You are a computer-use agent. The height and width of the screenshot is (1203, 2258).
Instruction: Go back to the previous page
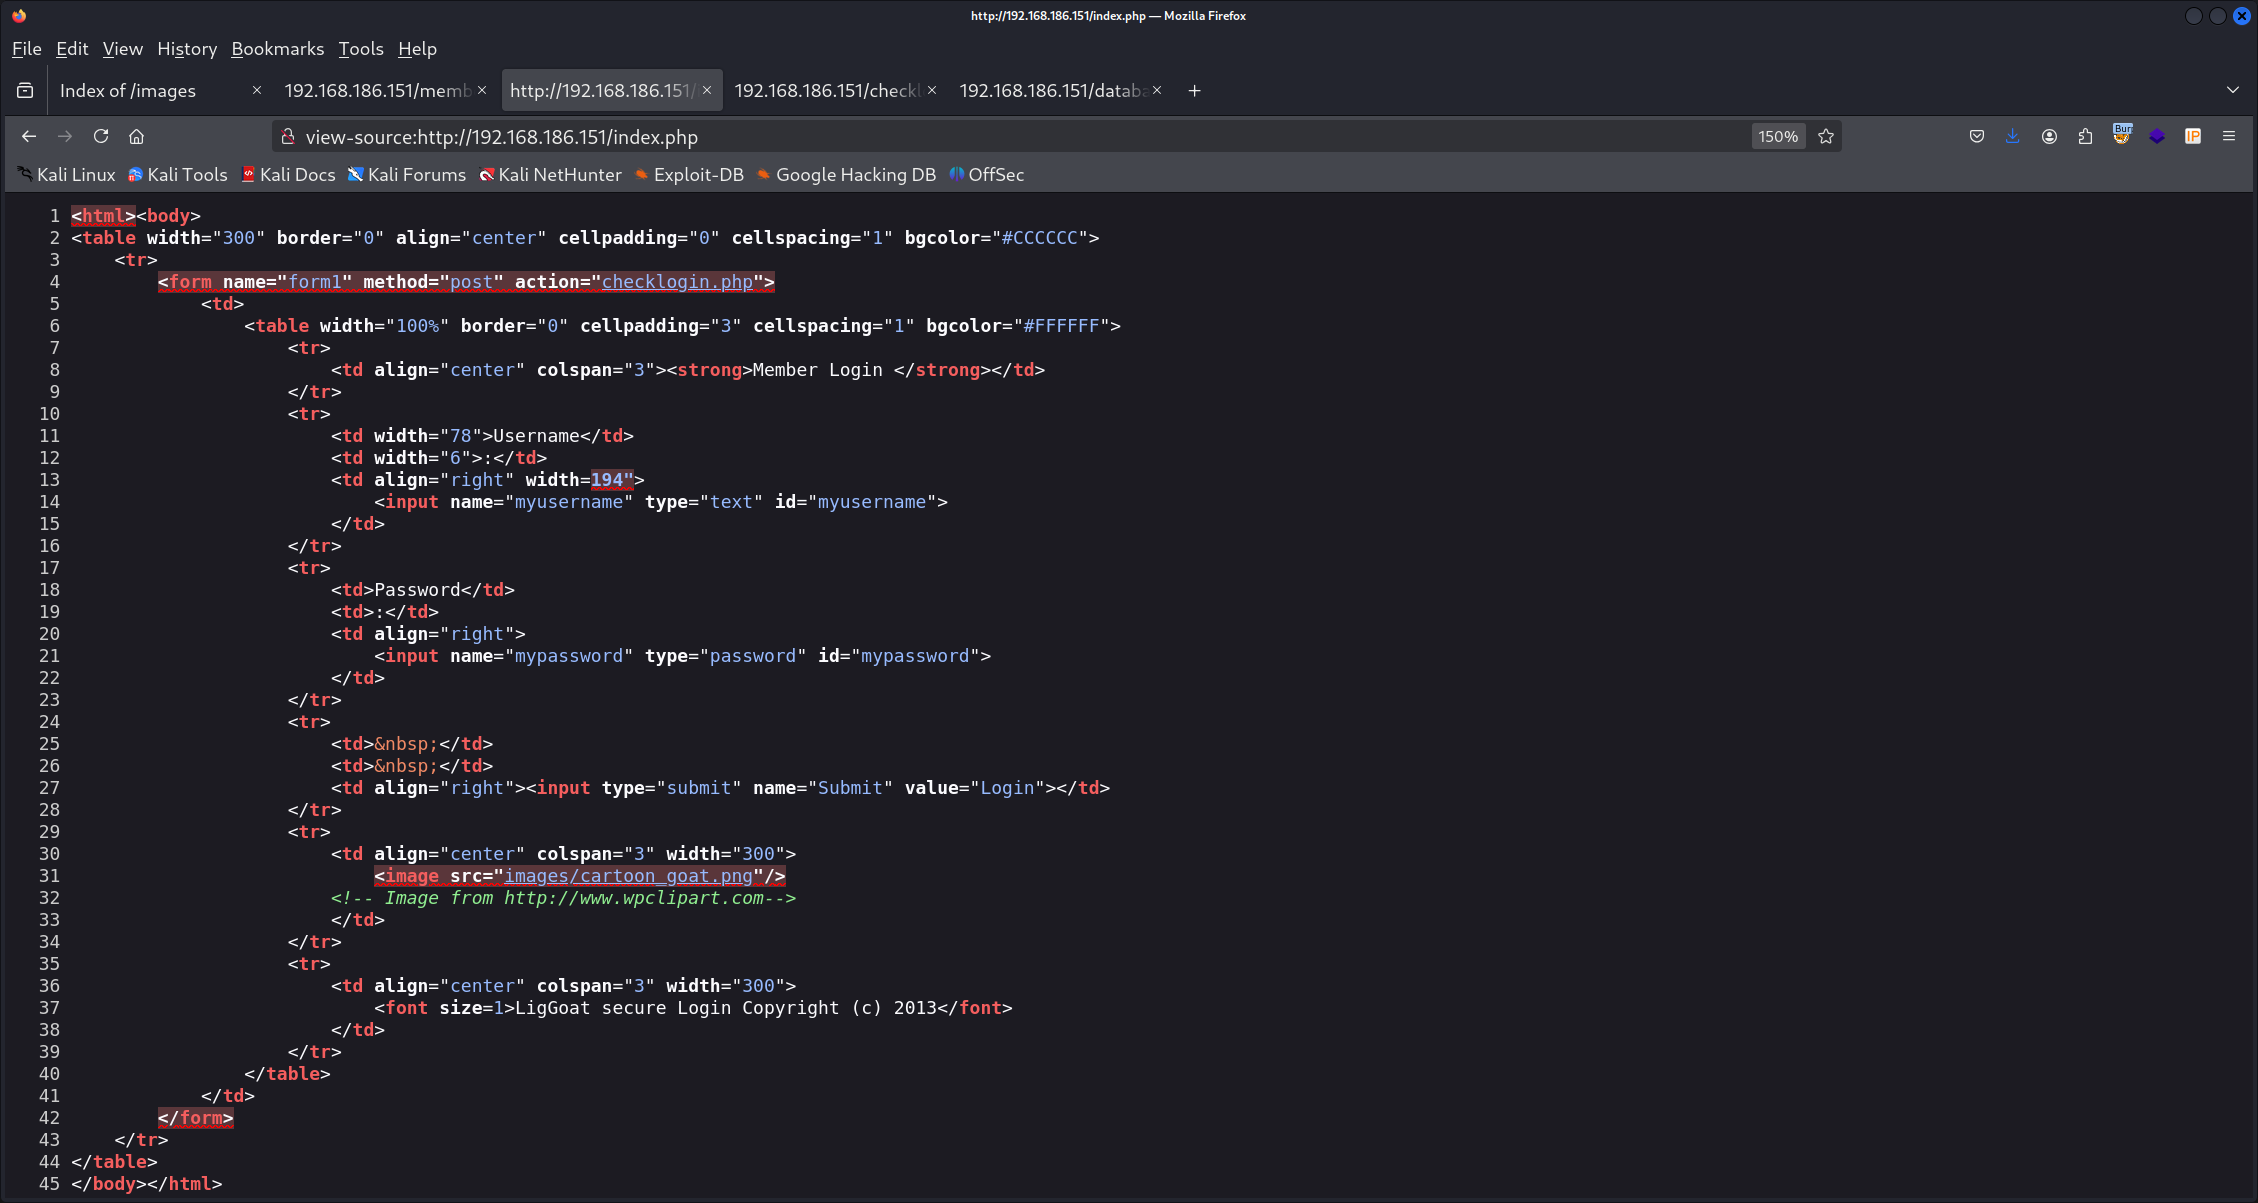(x=29, y=136)
